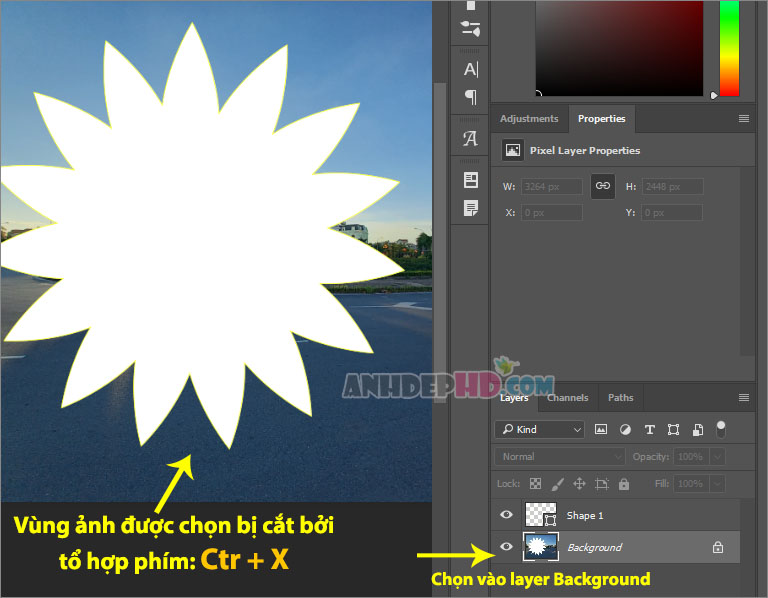
Task: Filter layers by type layer icon
Action: 649,430
